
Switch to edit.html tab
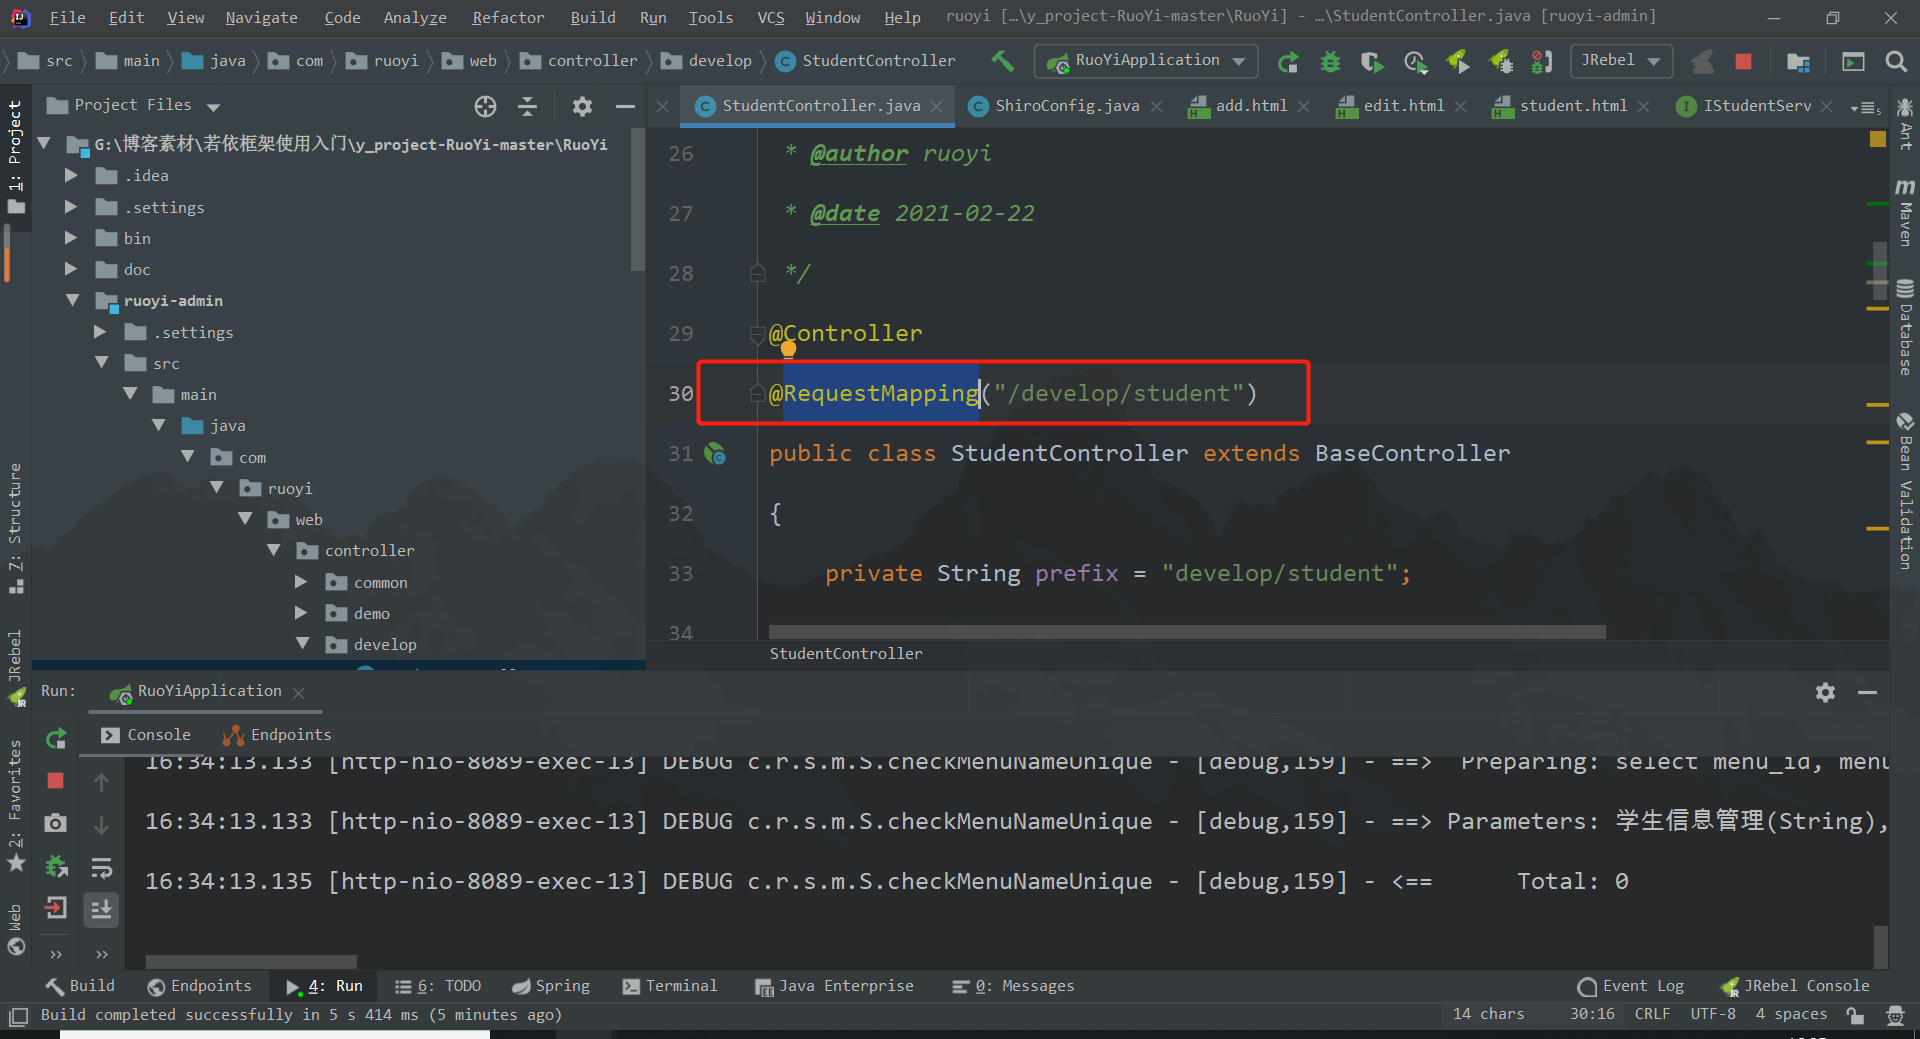coord(1403,106)
